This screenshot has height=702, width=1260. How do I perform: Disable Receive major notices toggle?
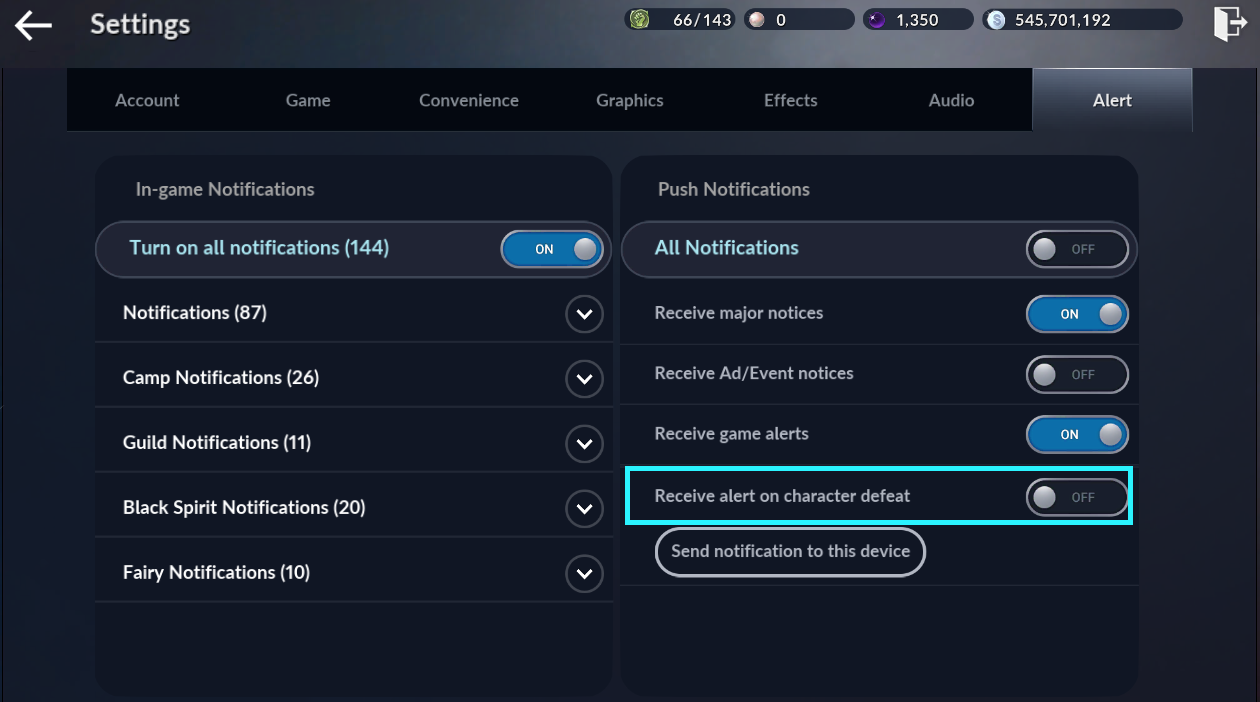click(x=1077, y=314)
